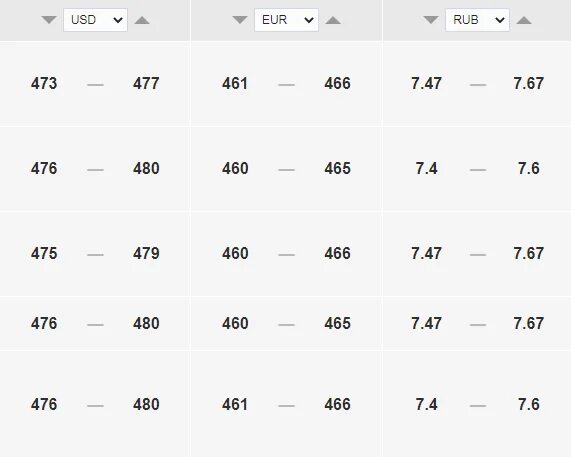This screenshot has width=571, height=457.
Task: Select the USD buy rate 473
Action: point(44,83)
